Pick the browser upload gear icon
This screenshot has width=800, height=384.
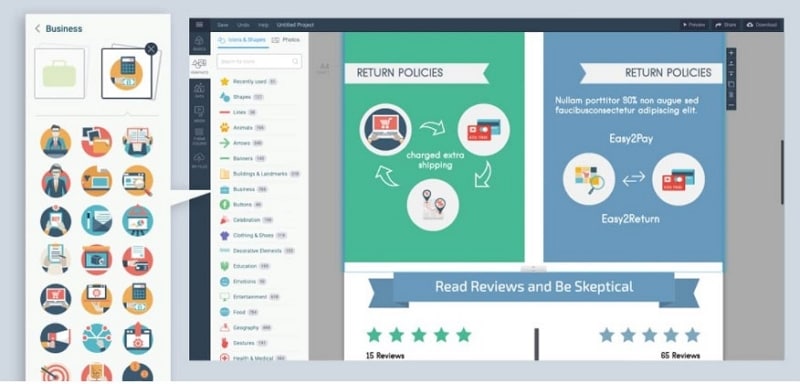(138, 338)
